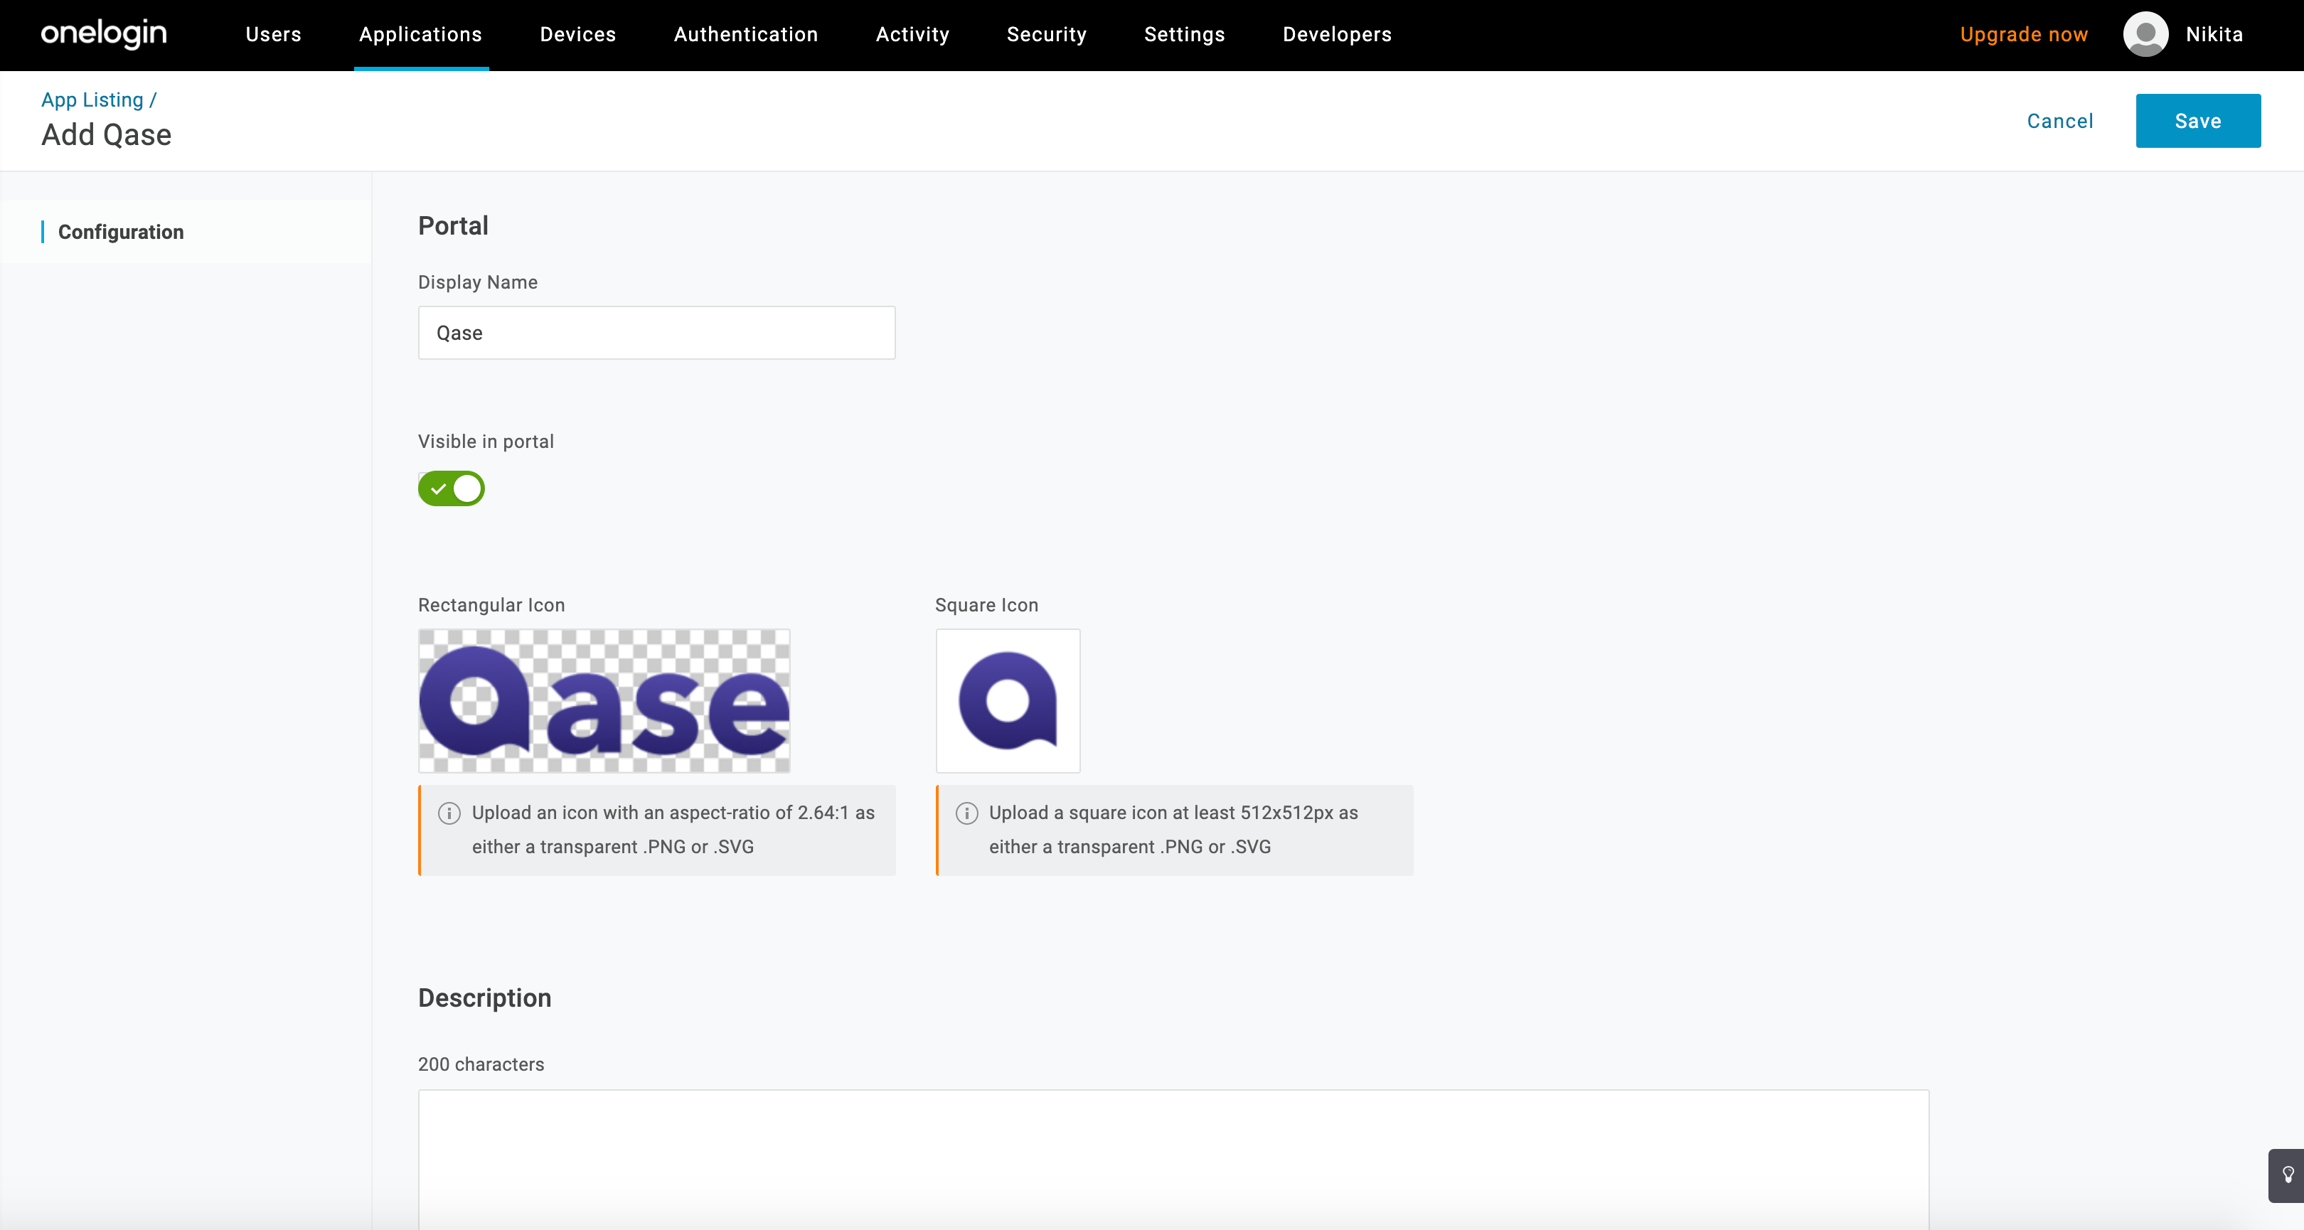The width and height of the screenshot is (2304, 1230).
Task: Click the square icon info symbol
Action: point(966,813)
